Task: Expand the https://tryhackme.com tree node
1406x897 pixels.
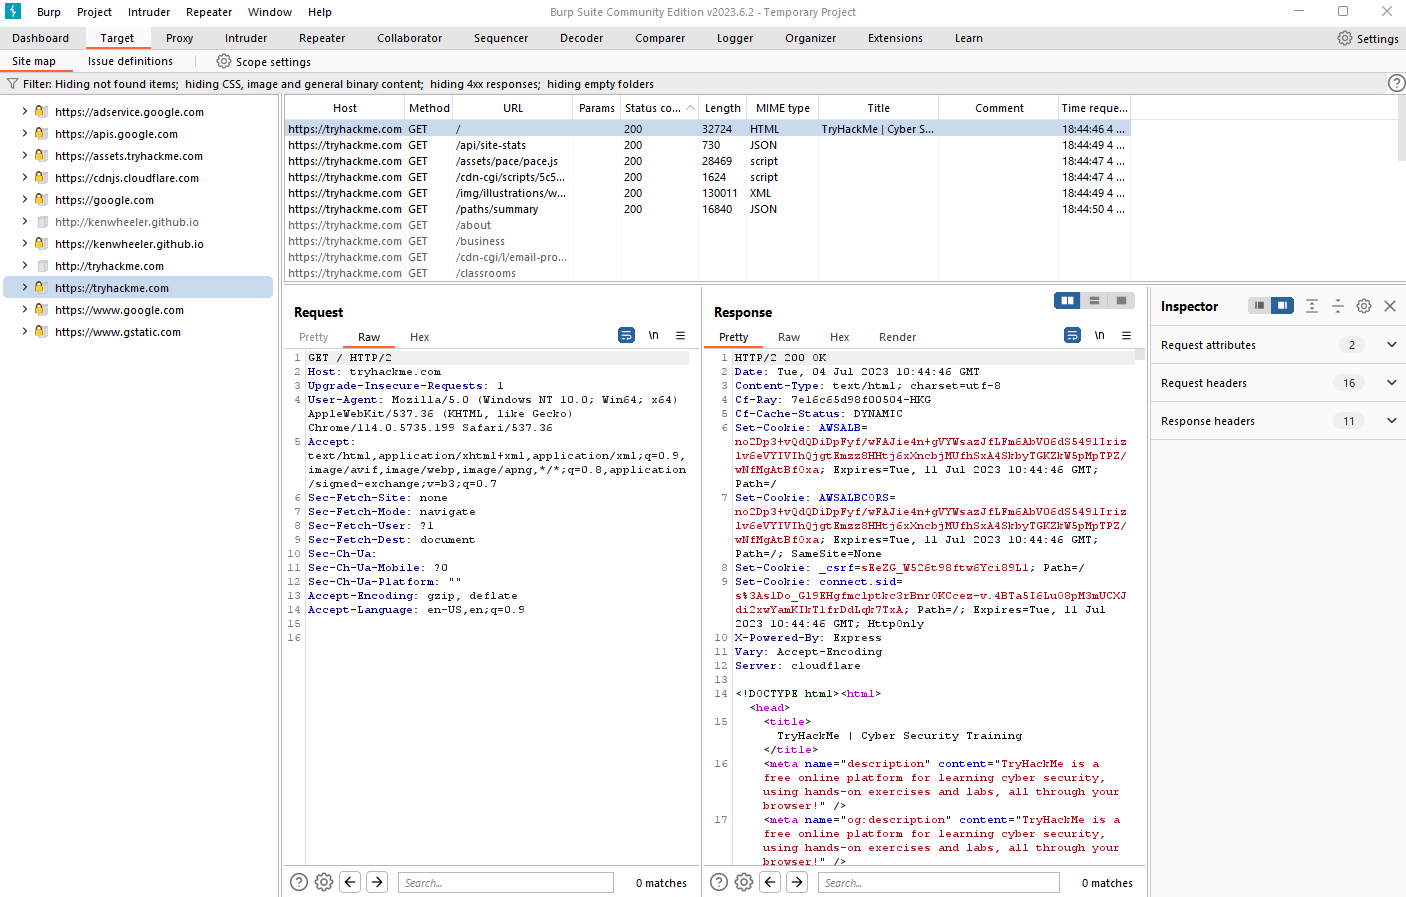Action: pyautogui.click(x=22, y=287)
